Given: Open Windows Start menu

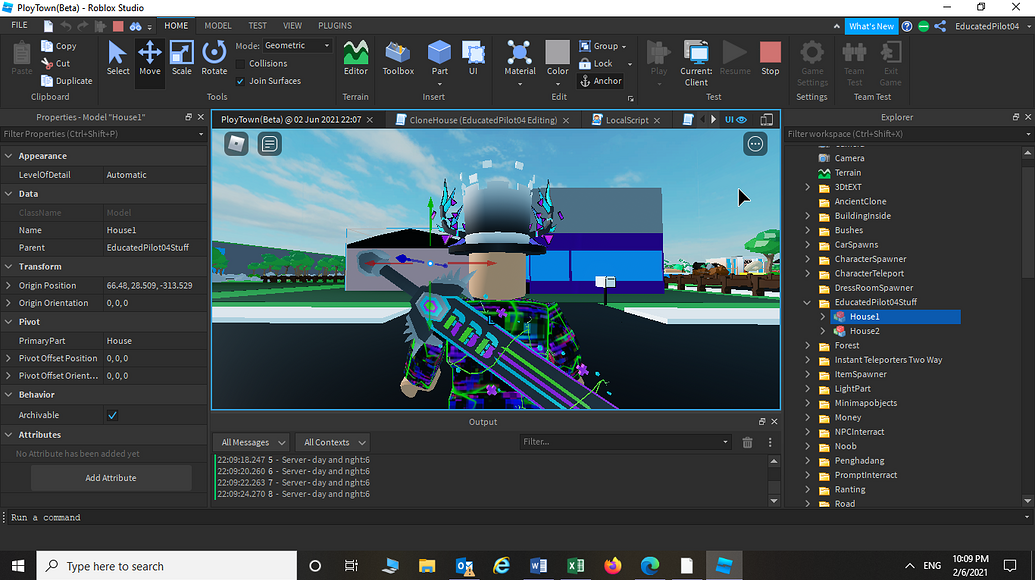Looking at the screenshot, I should click(x=18, y=565).
